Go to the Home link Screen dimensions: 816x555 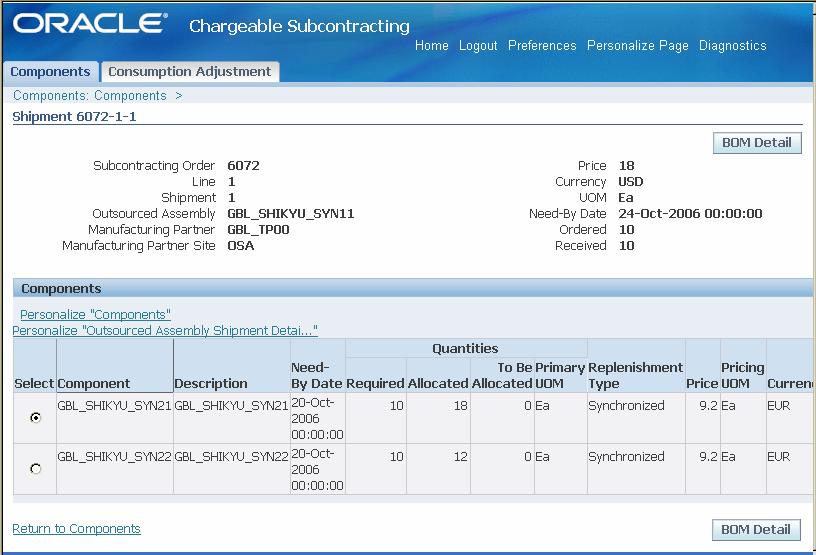point(431,45)
